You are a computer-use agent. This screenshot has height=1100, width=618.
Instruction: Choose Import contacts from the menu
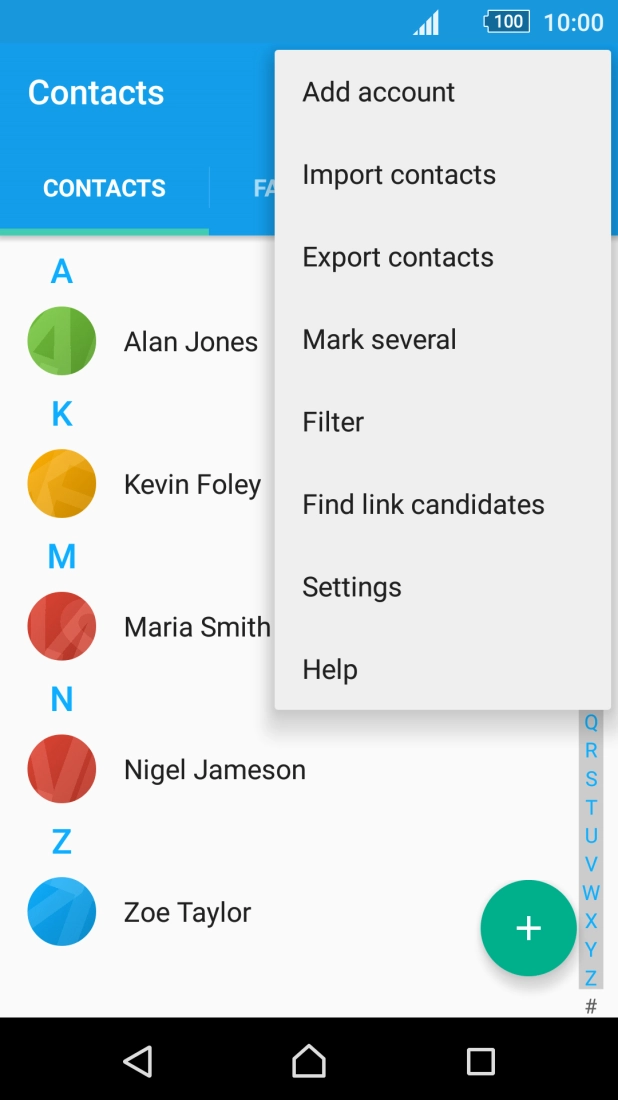point(398,174)
